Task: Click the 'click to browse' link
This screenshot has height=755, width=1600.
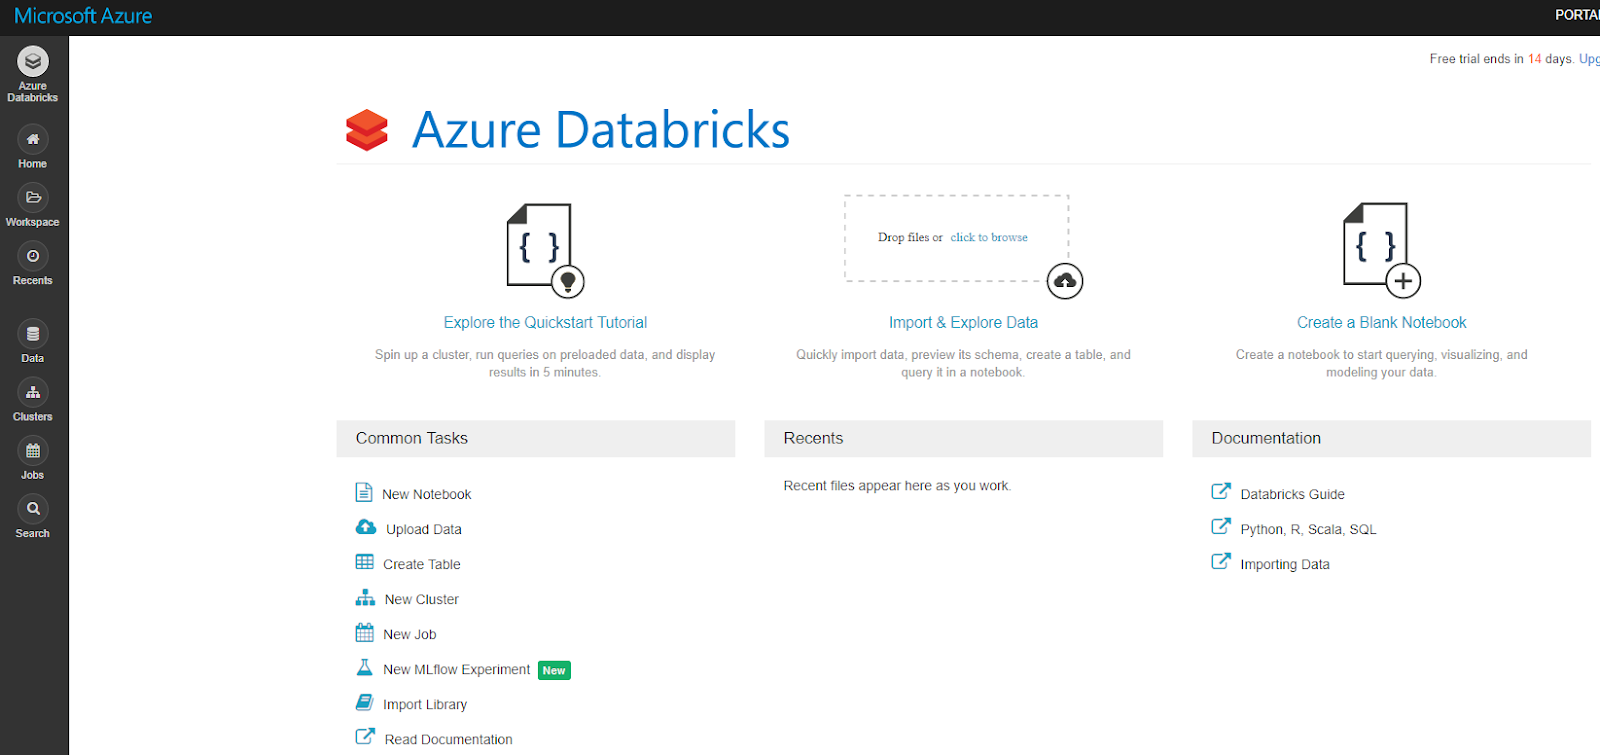Action: click(989, 237)
